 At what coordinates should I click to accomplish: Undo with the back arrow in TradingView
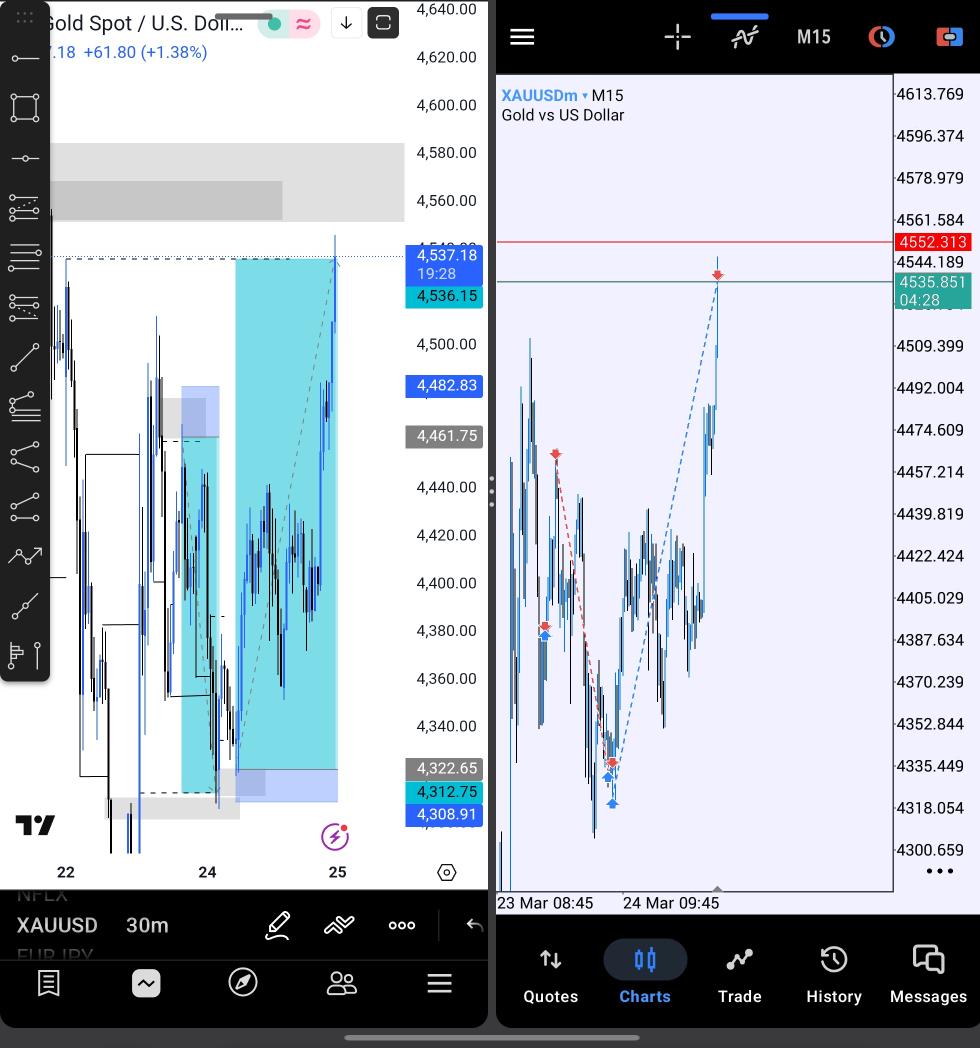point(475,925)
